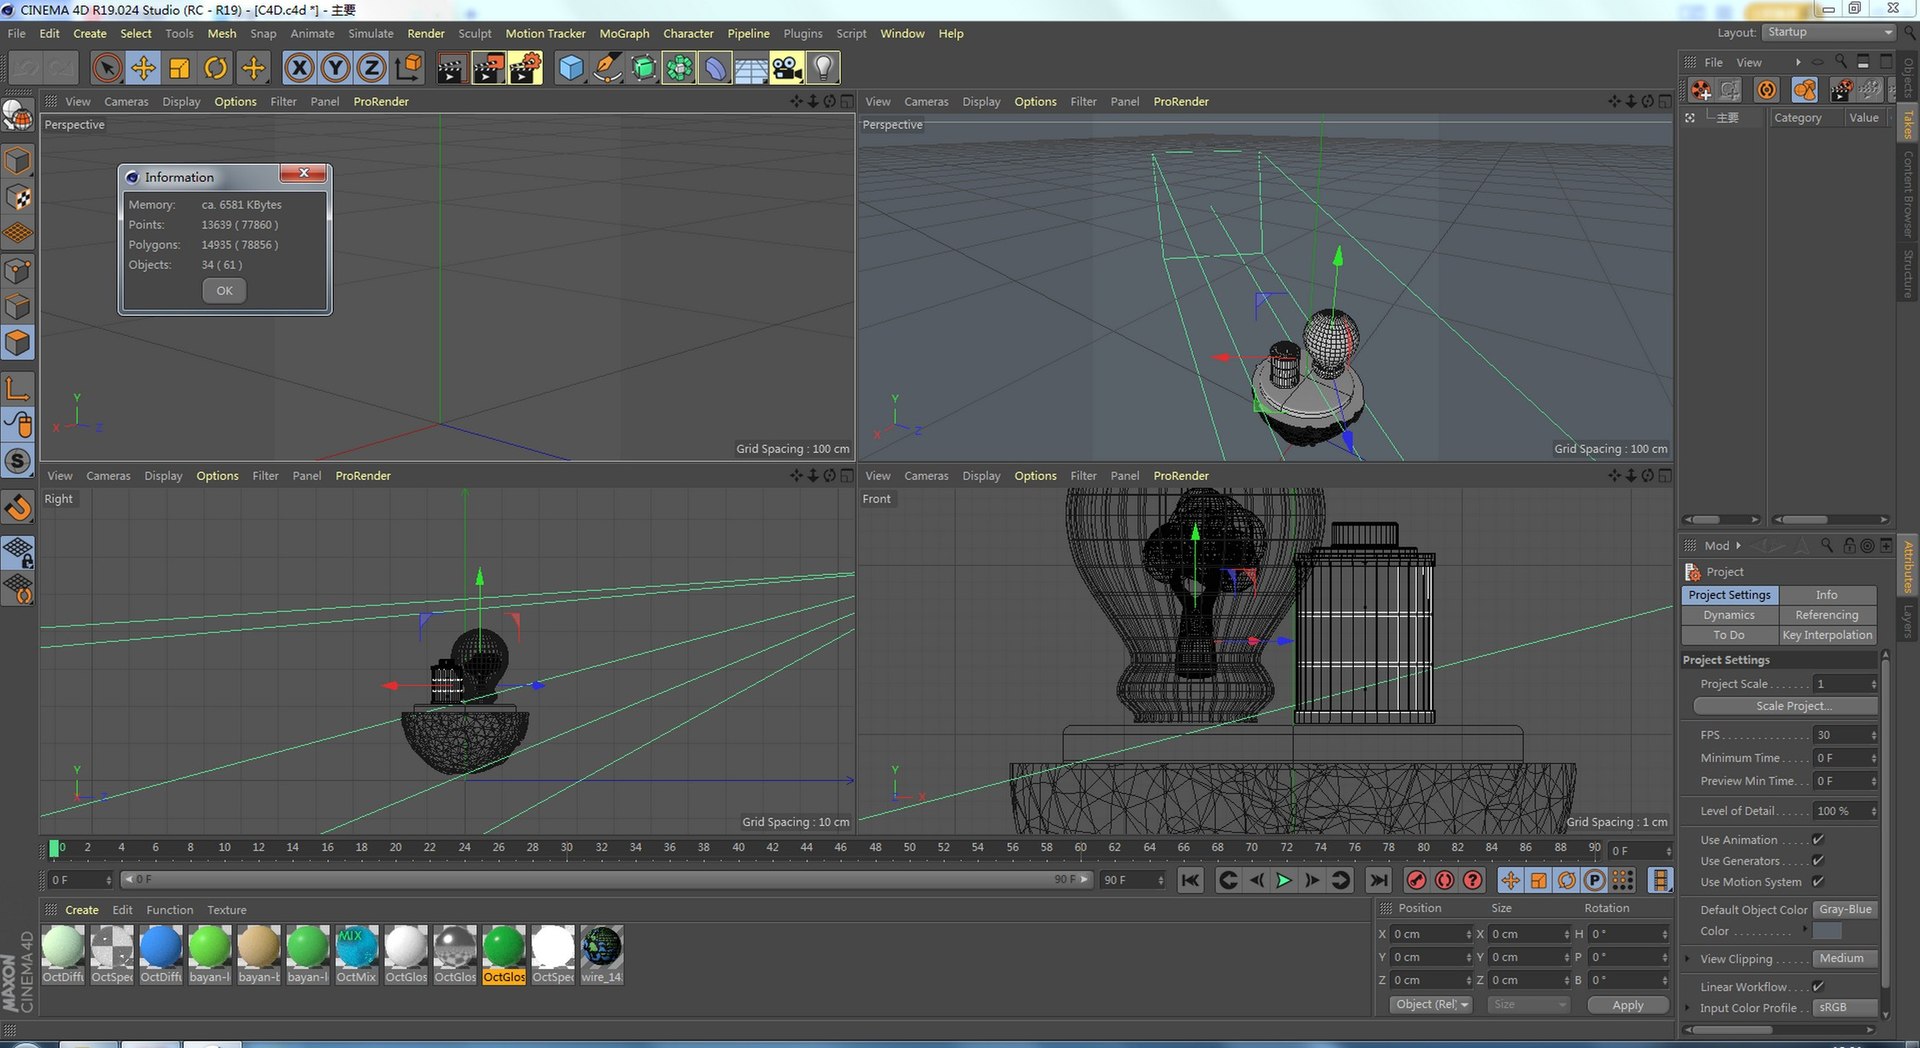
Task: Go to end of animation
Action: [x=1379, y=880]
